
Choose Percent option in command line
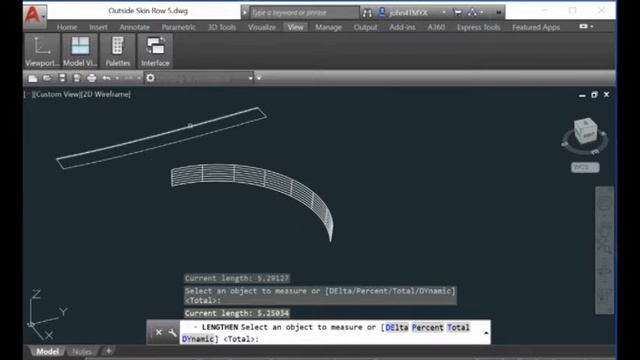coord(427,327)
